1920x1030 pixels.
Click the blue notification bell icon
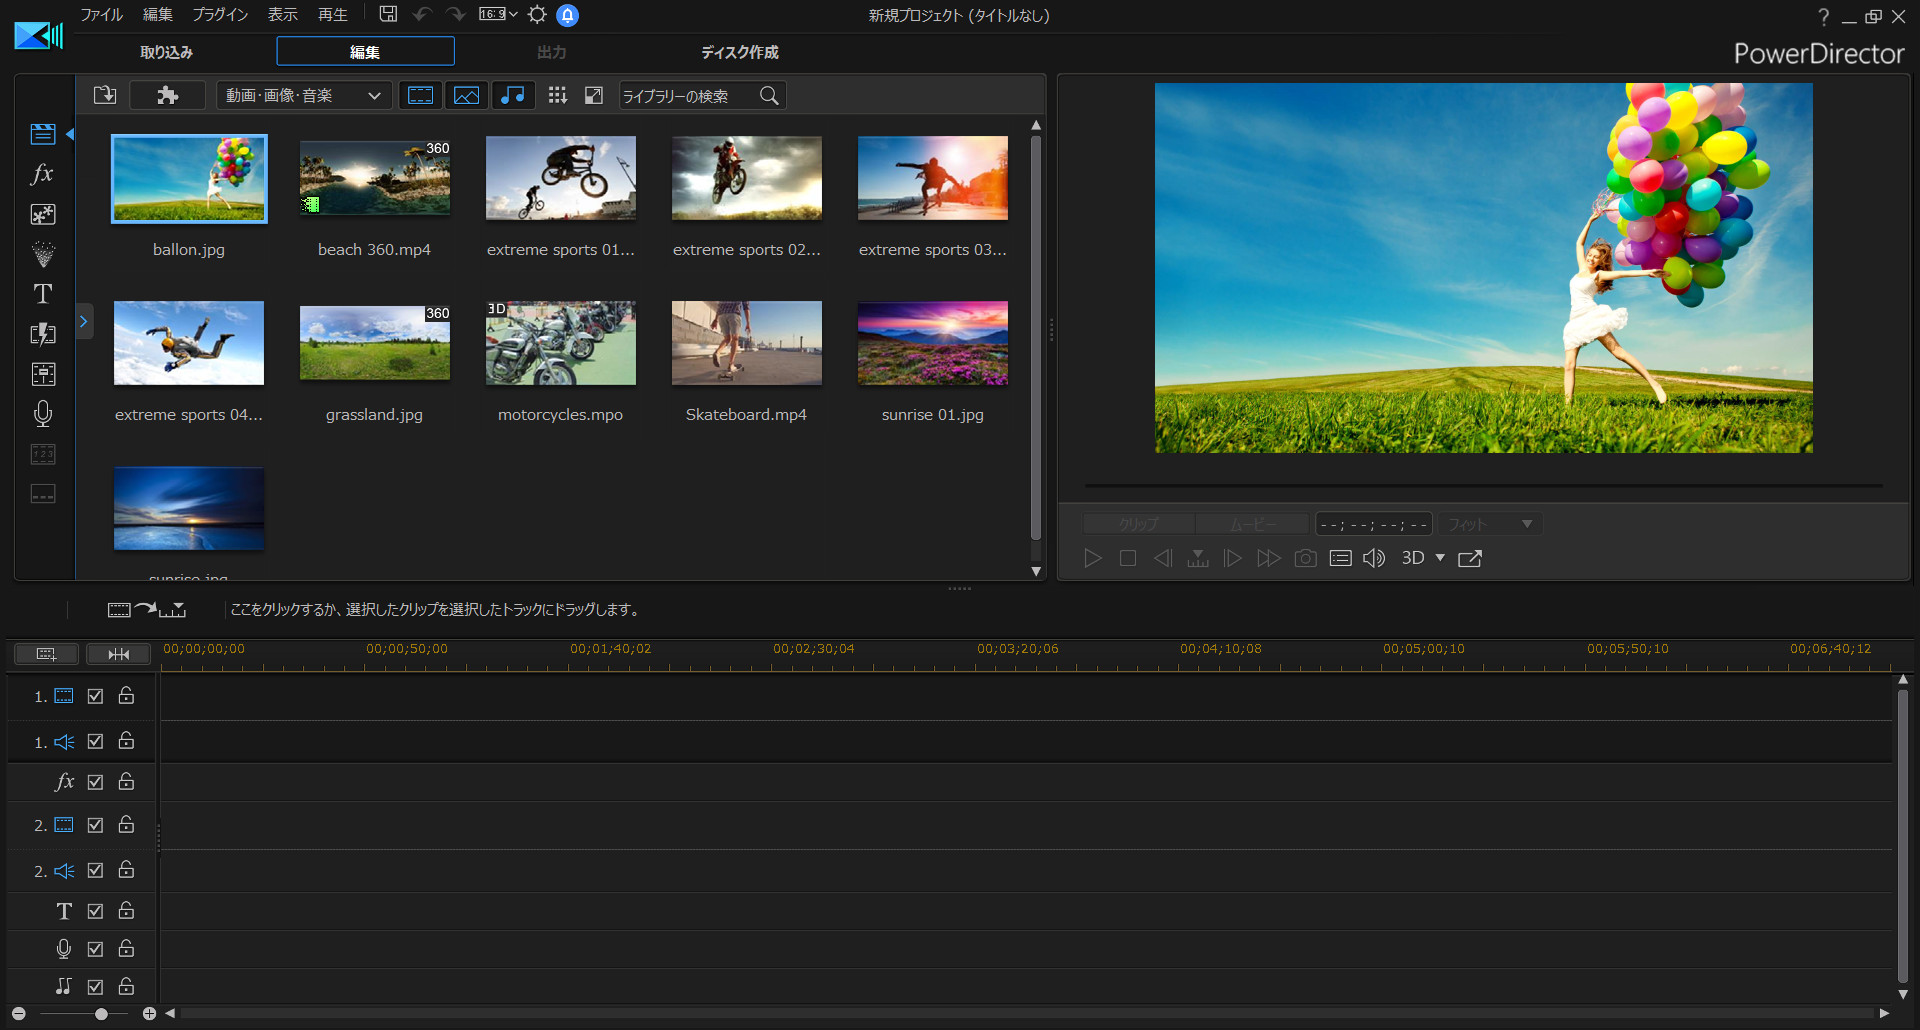[567, 15]
